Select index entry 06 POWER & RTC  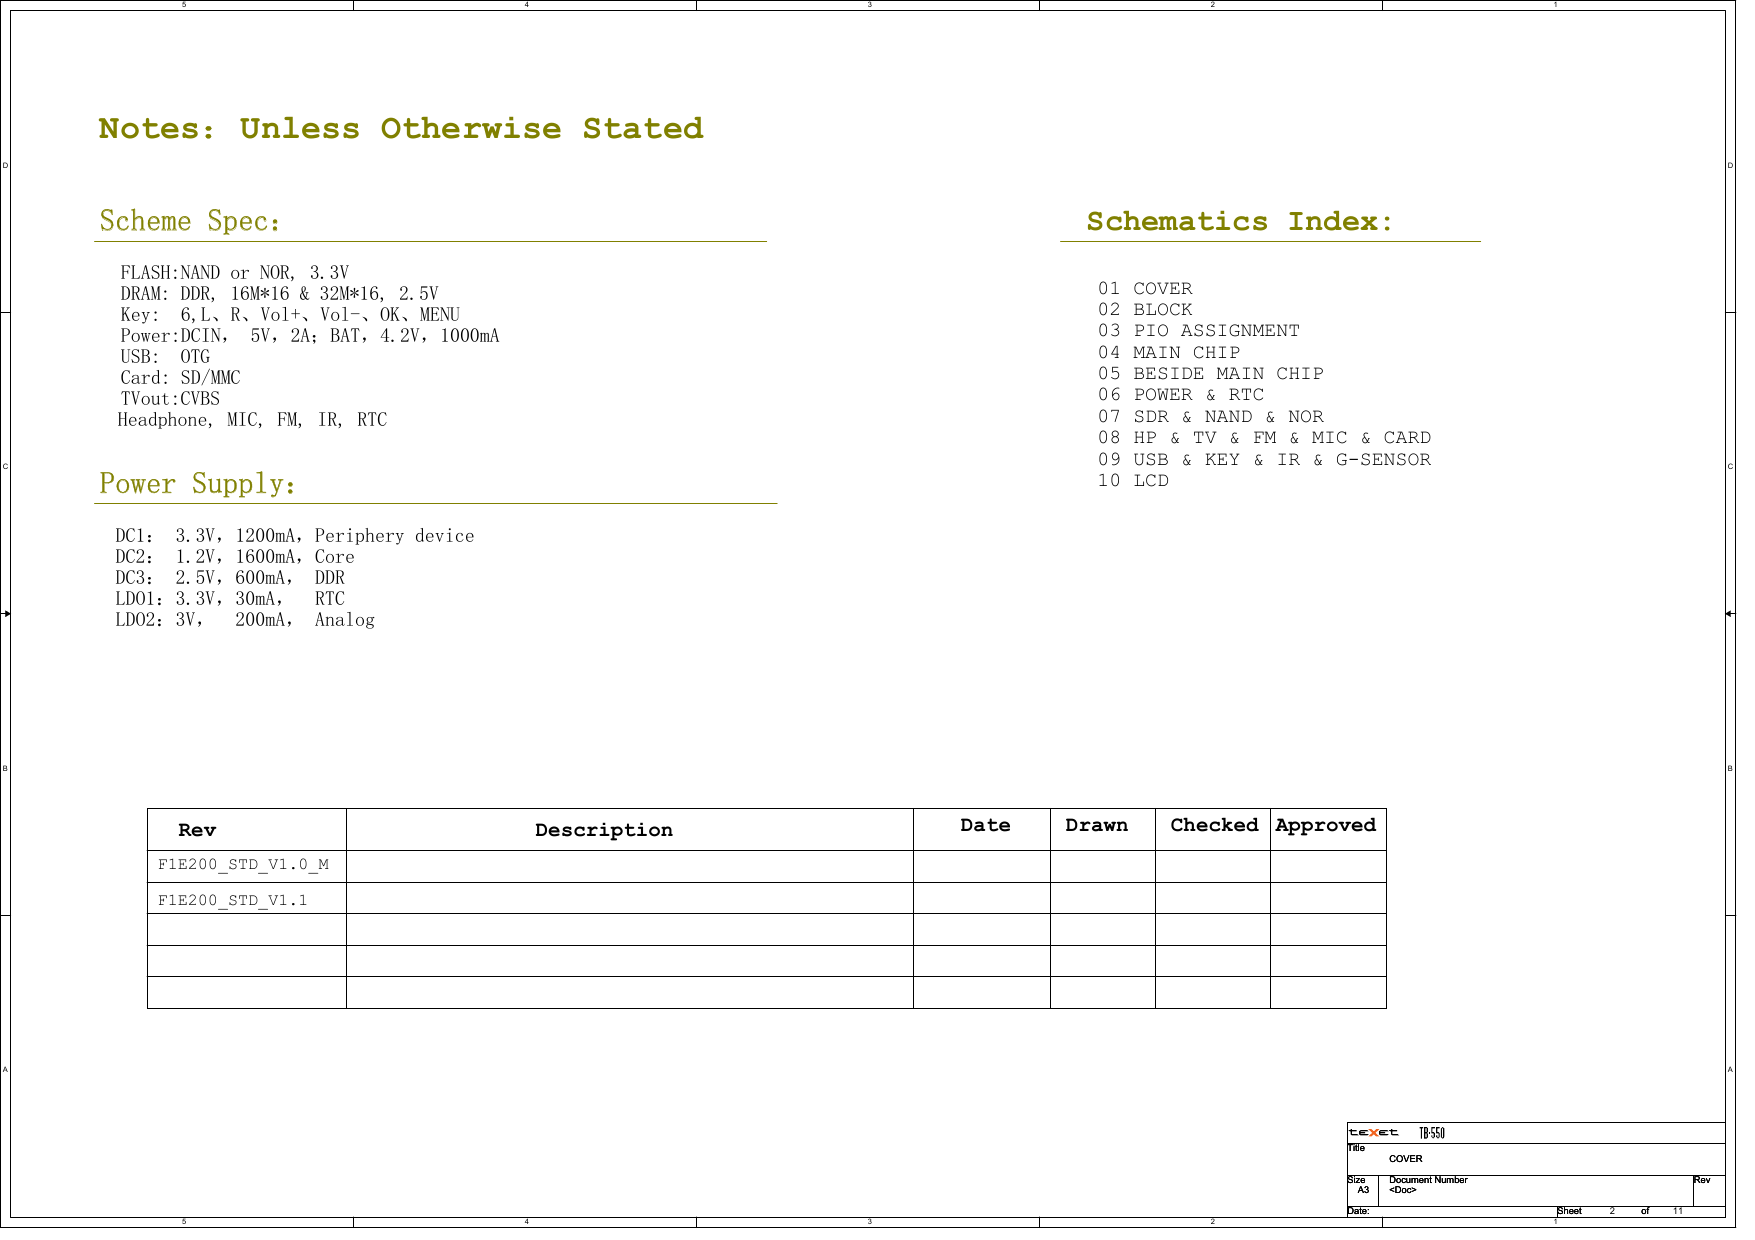1179,394
